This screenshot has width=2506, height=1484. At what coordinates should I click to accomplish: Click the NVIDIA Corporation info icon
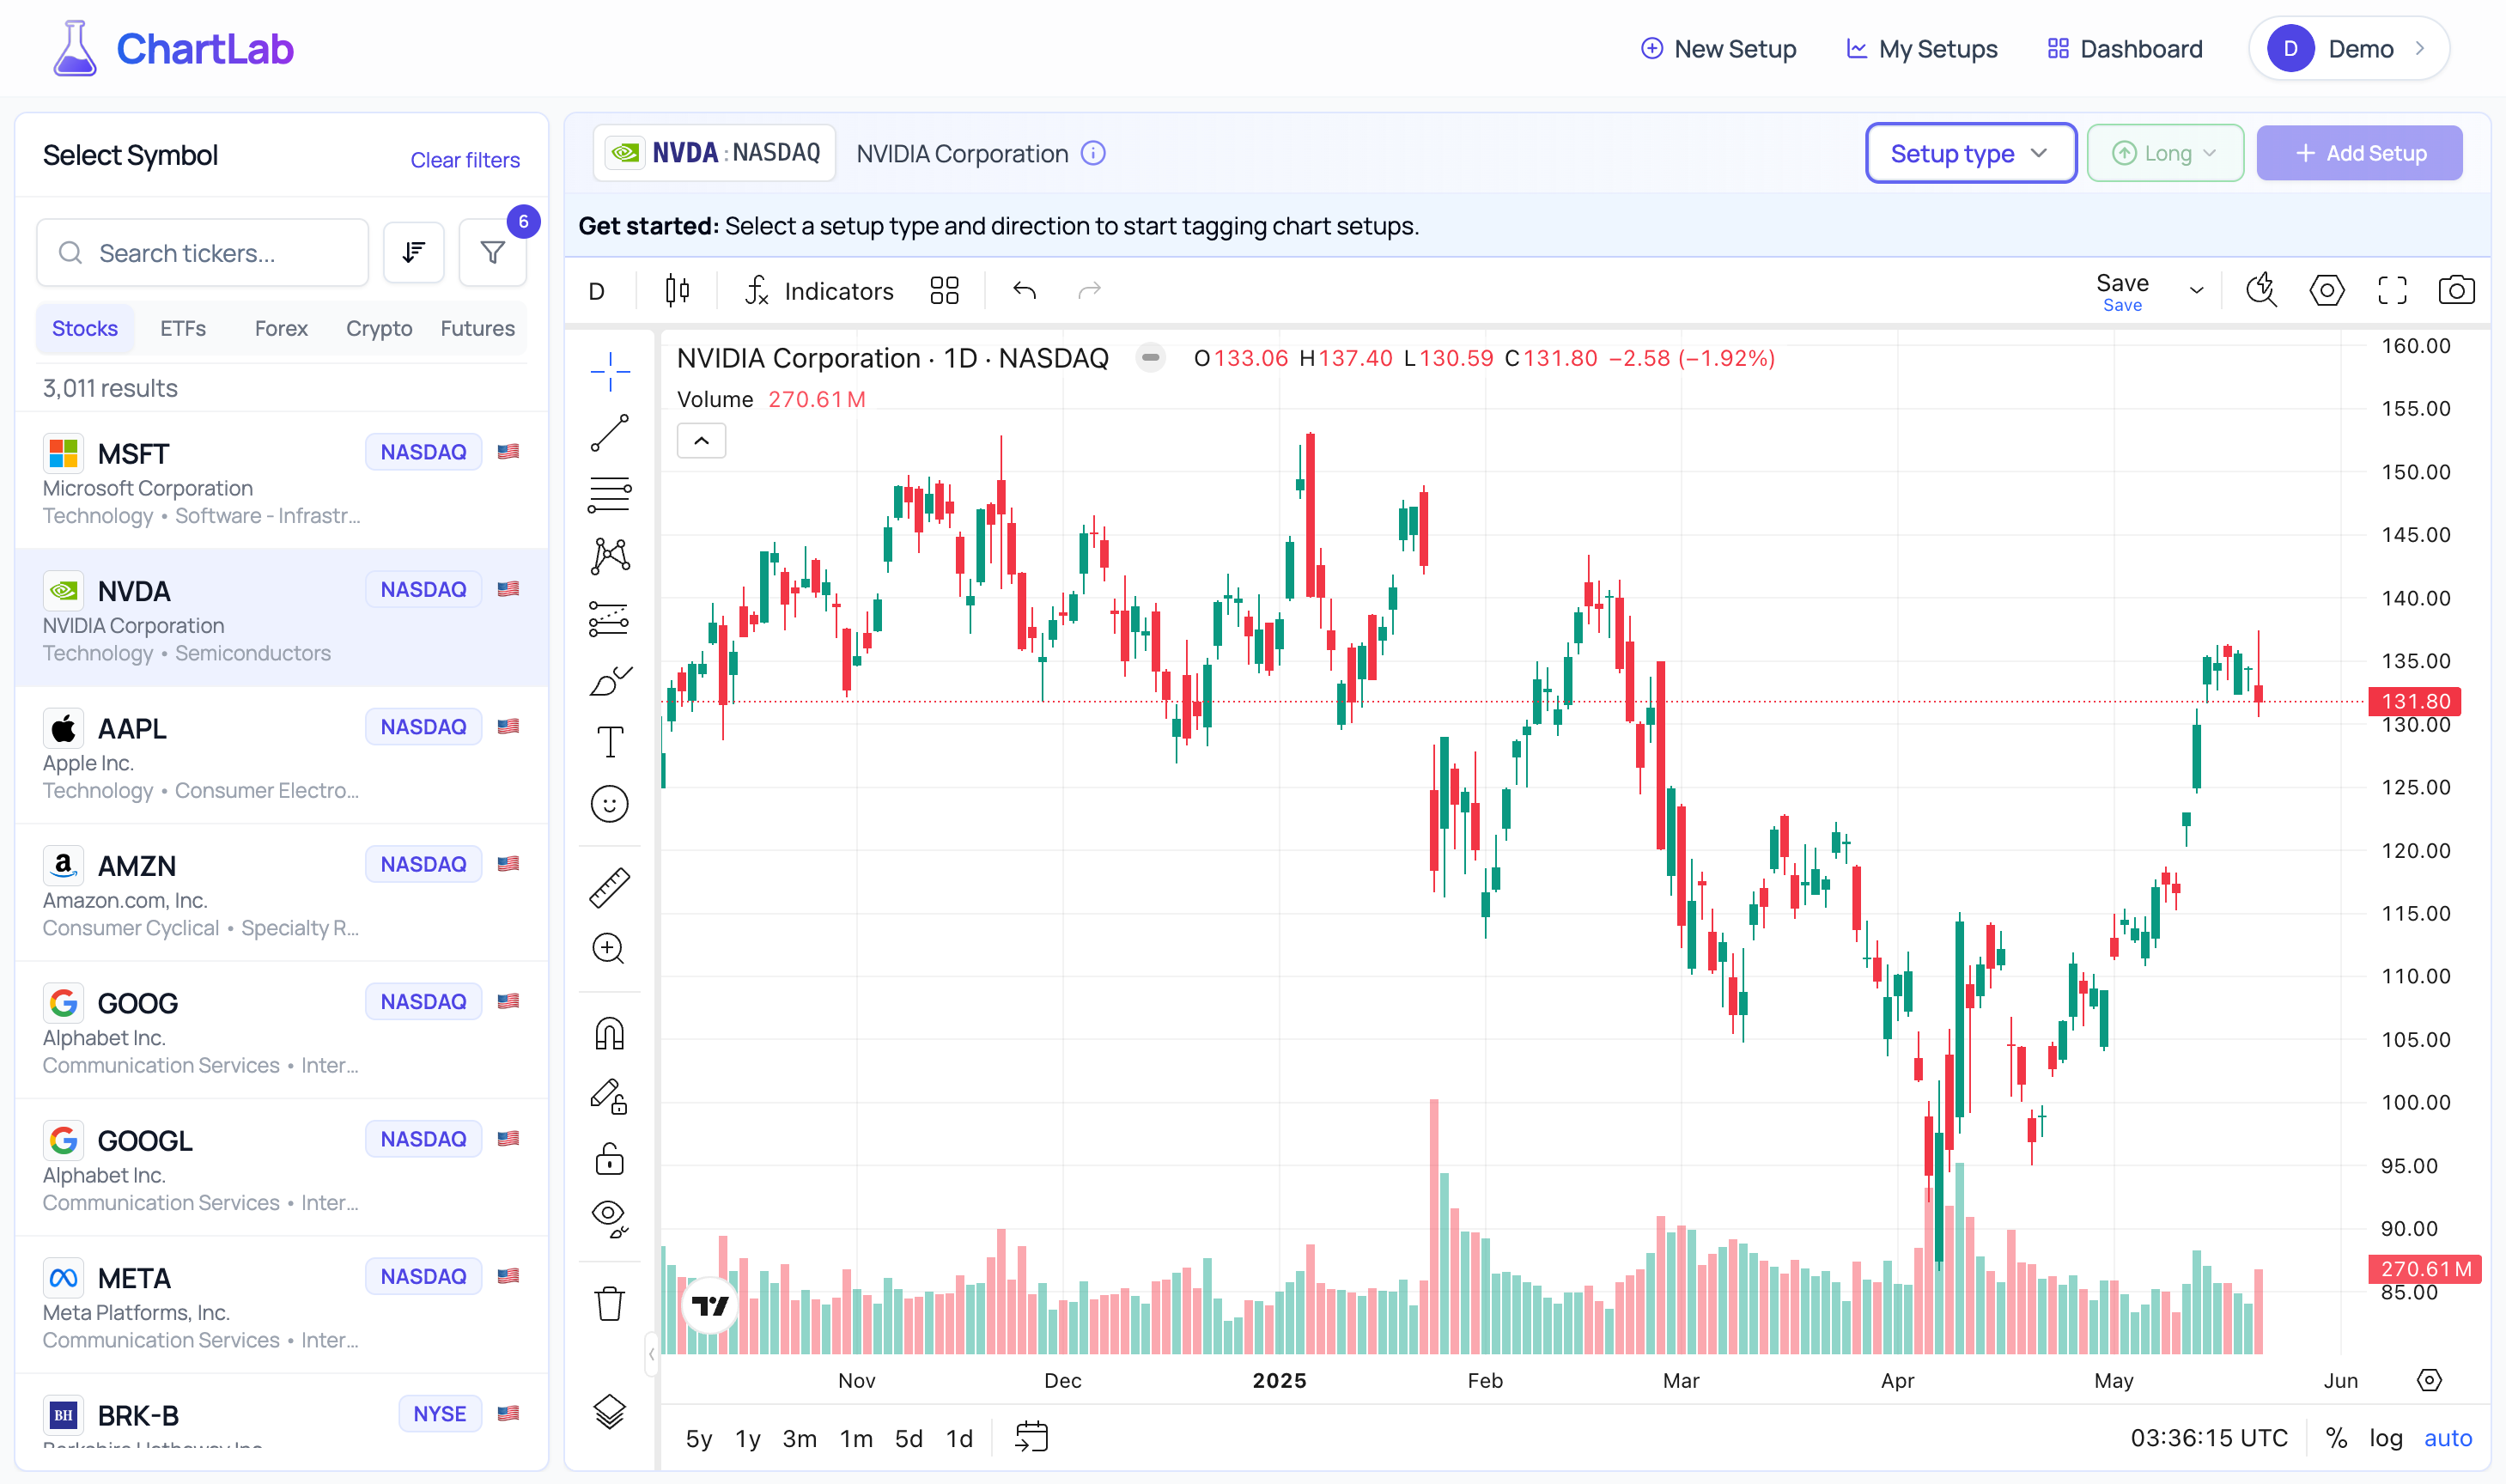click(x=1093, y=153)
